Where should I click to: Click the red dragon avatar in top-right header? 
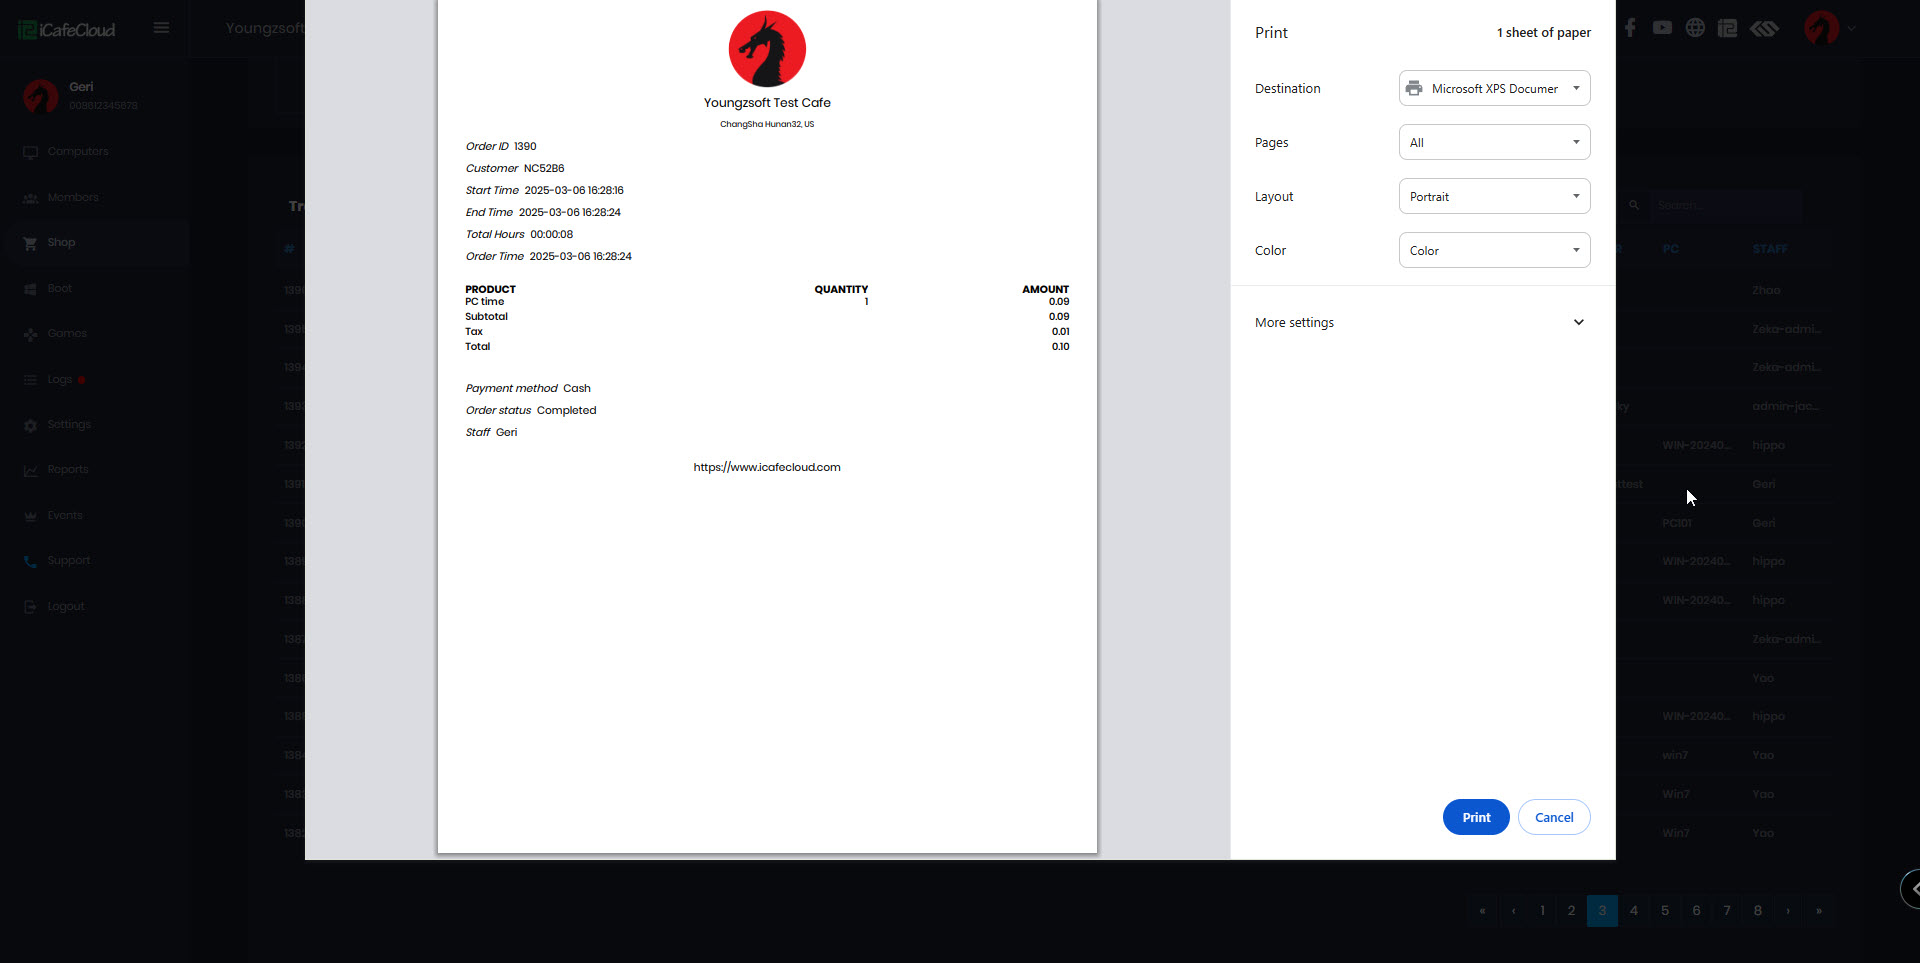(x=1821, y=28)
